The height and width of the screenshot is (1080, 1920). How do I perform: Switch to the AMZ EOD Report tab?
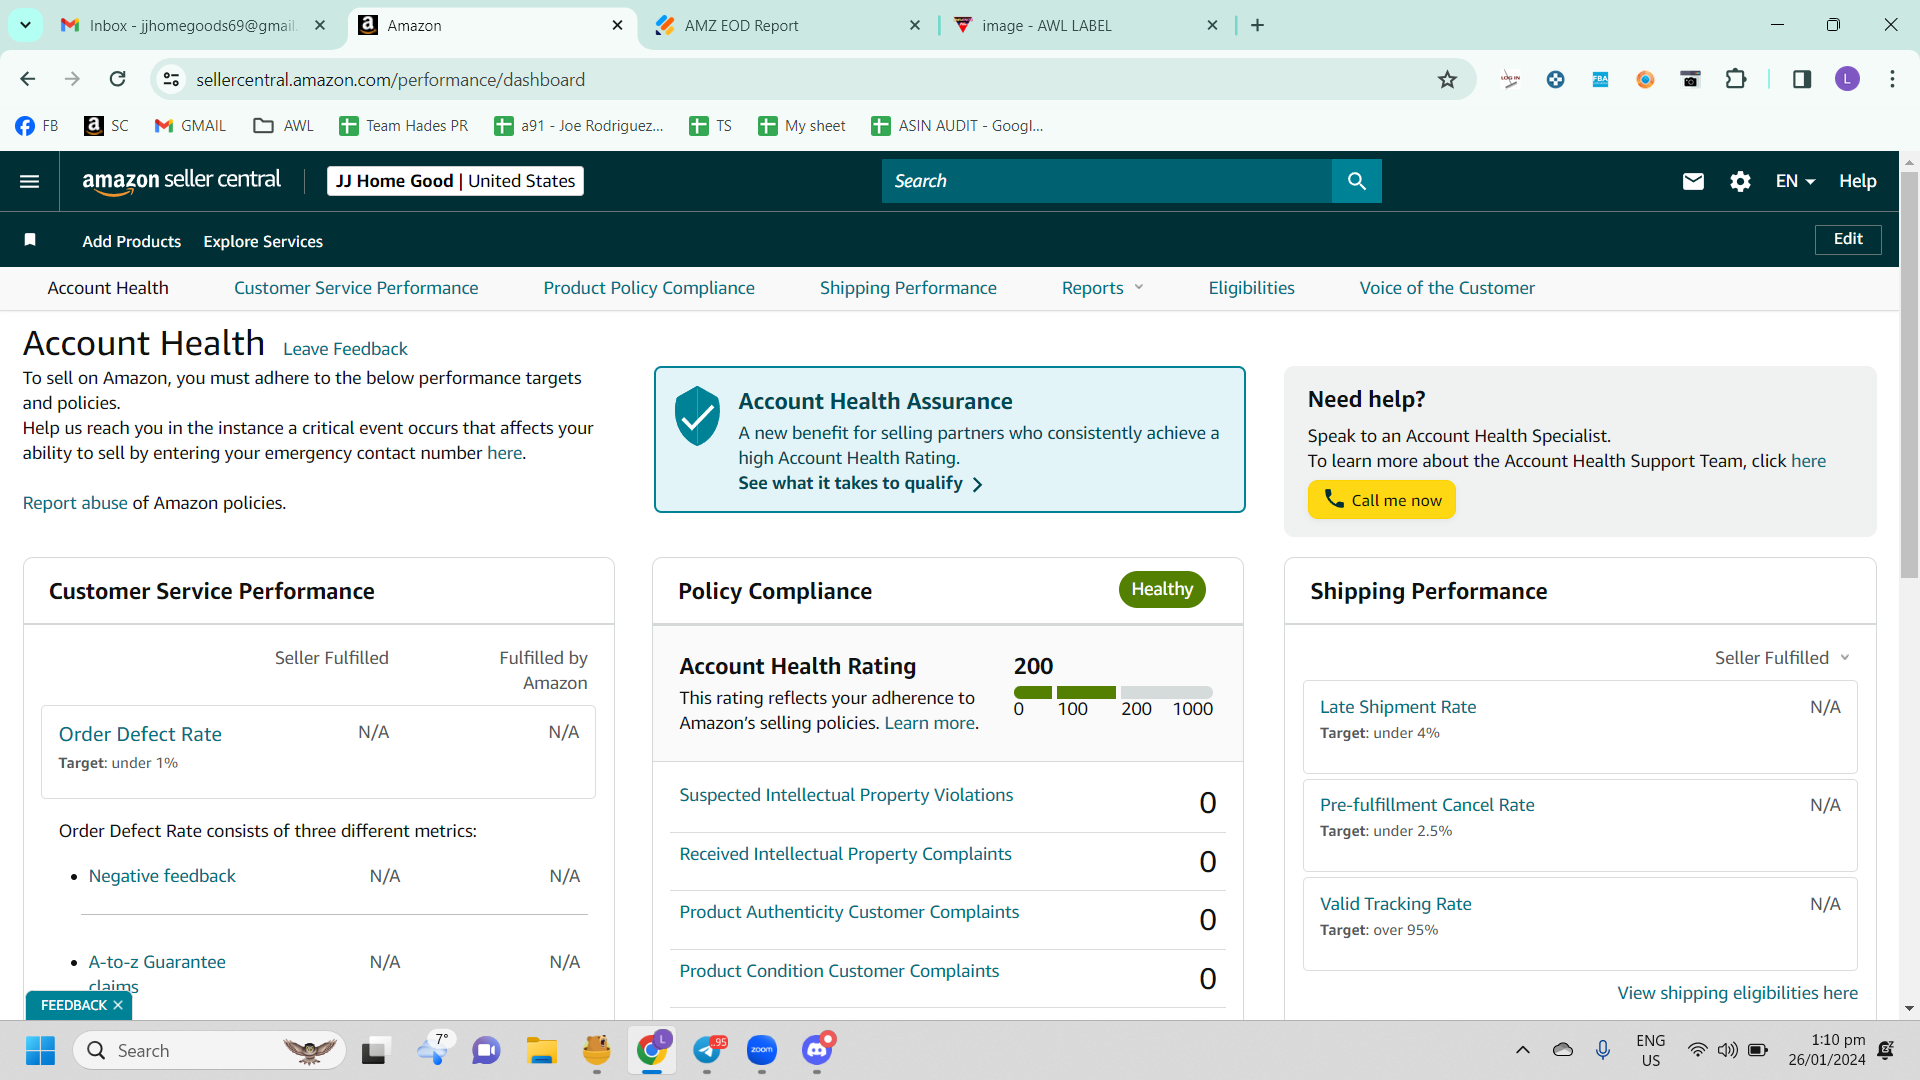(787, 26)
